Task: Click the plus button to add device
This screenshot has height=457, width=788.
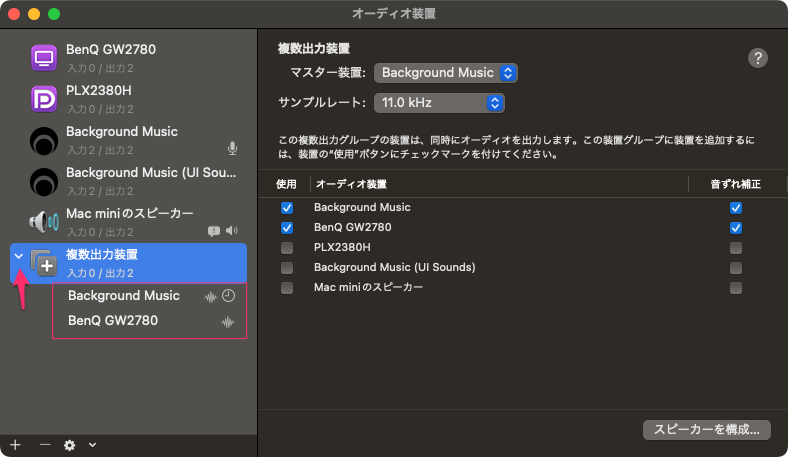Action: [15, 444]
